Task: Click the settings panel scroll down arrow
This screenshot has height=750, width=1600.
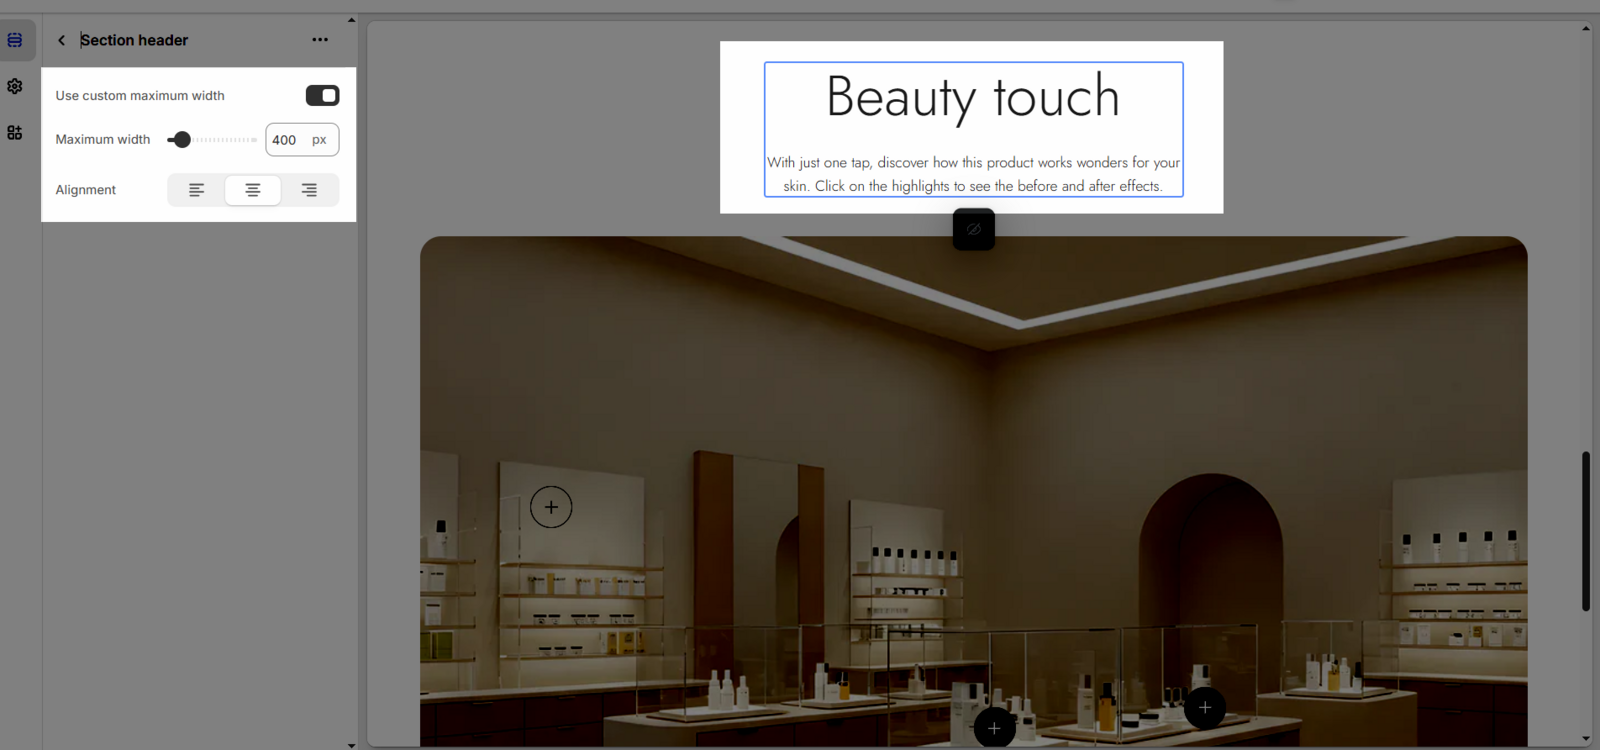Action: click(351, 744)
